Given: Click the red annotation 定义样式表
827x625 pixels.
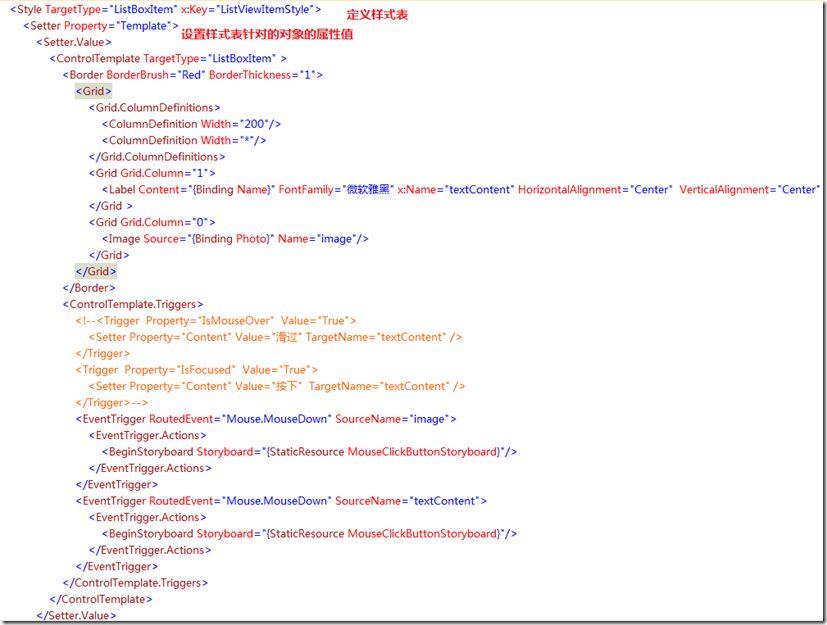Looking at the screenshot, I should pyautogui.click(x=377, y=15).
